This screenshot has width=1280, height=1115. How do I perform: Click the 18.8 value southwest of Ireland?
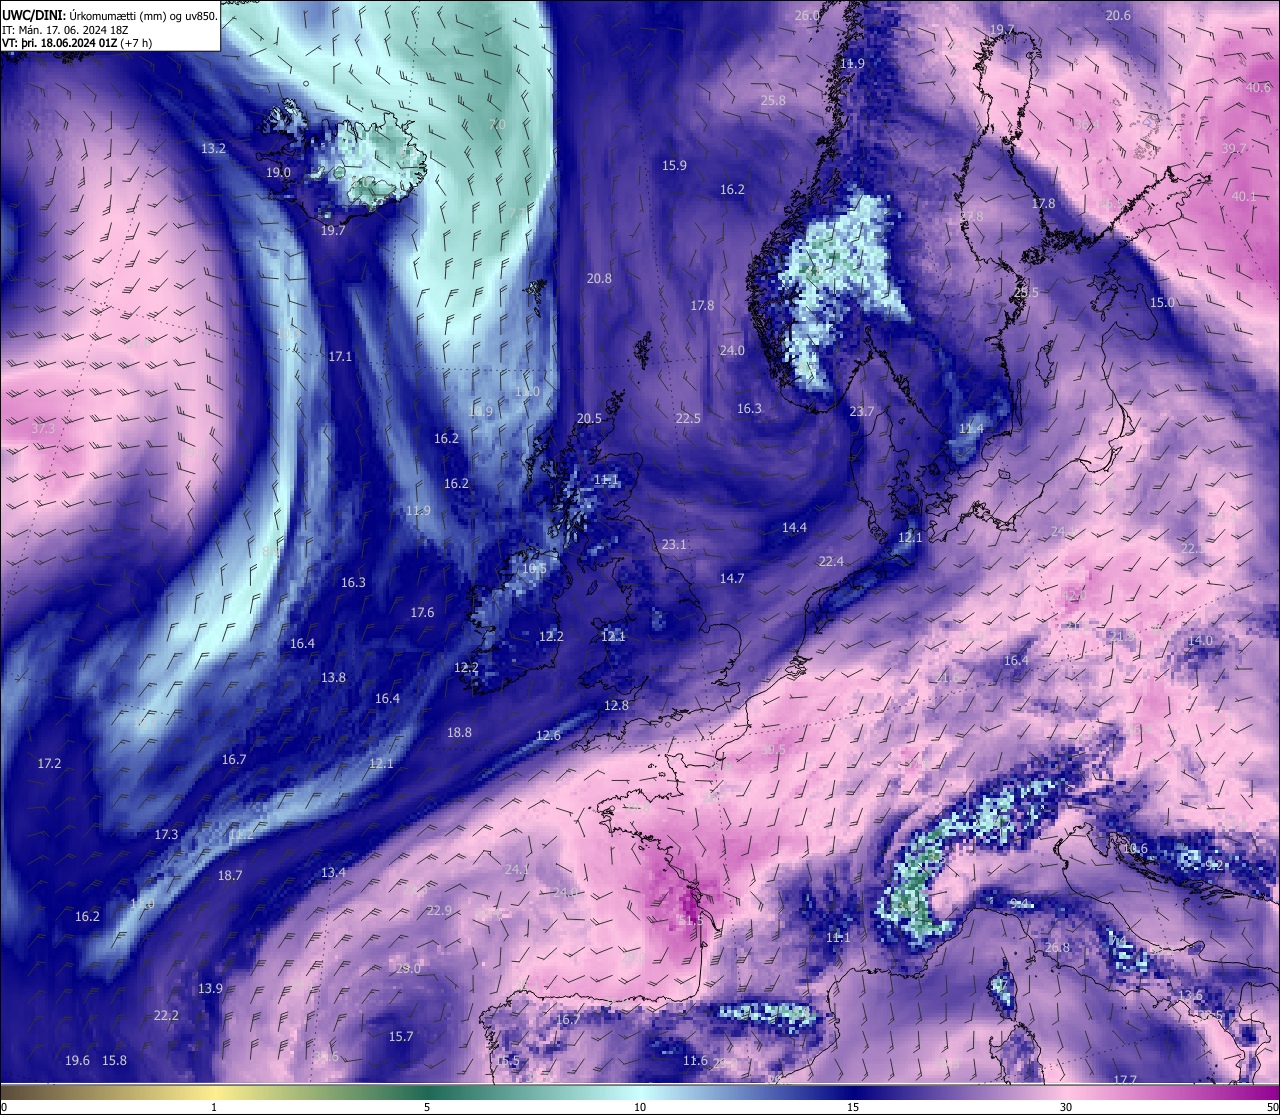tap(459, 732)
